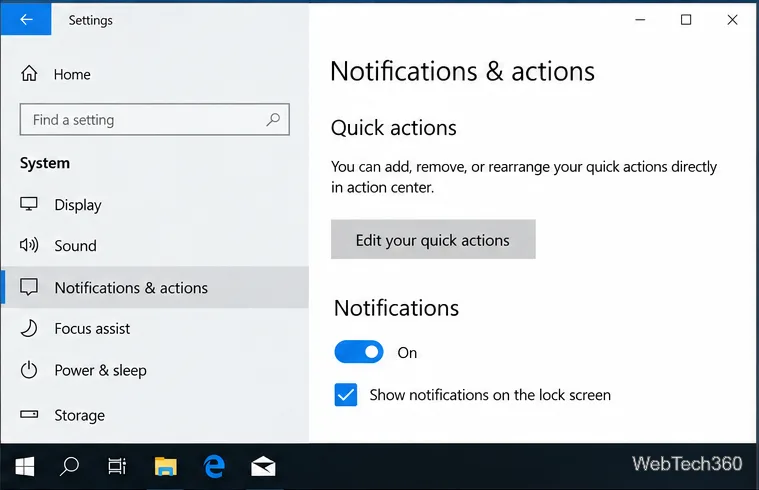
Task: Open Storage settings
Action: coord(154,415)
